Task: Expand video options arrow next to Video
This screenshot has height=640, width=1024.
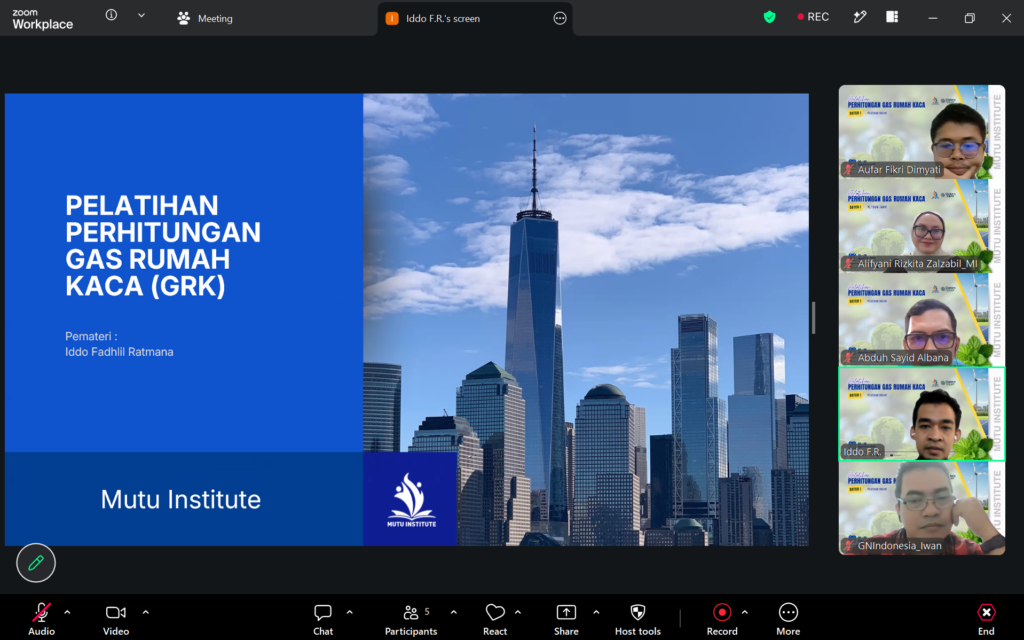Action: [x=146, y=613]
